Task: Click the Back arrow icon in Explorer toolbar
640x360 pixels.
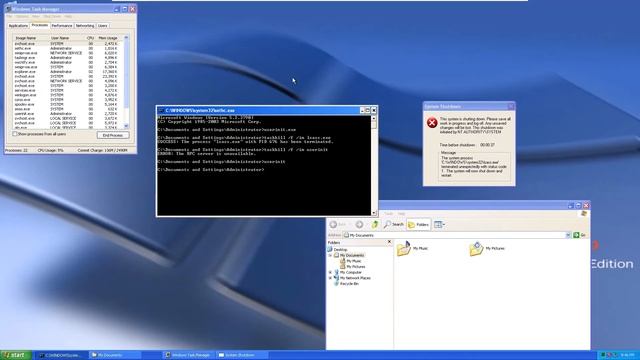Action: pos(333,224)
